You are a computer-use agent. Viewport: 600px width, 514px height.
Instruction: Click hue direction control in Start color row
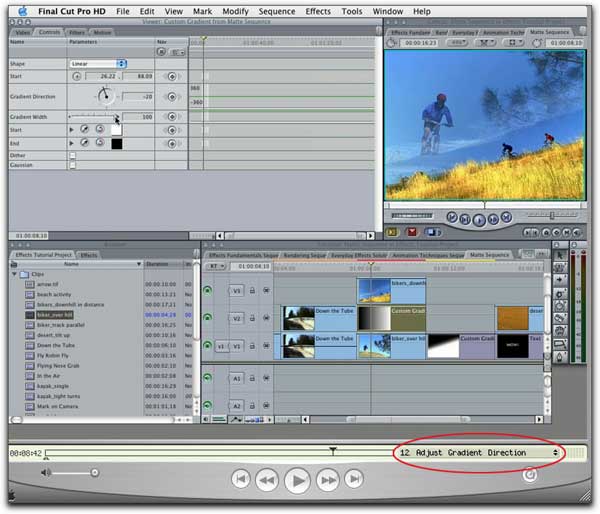pyautogui.click(x=100, y=130)
